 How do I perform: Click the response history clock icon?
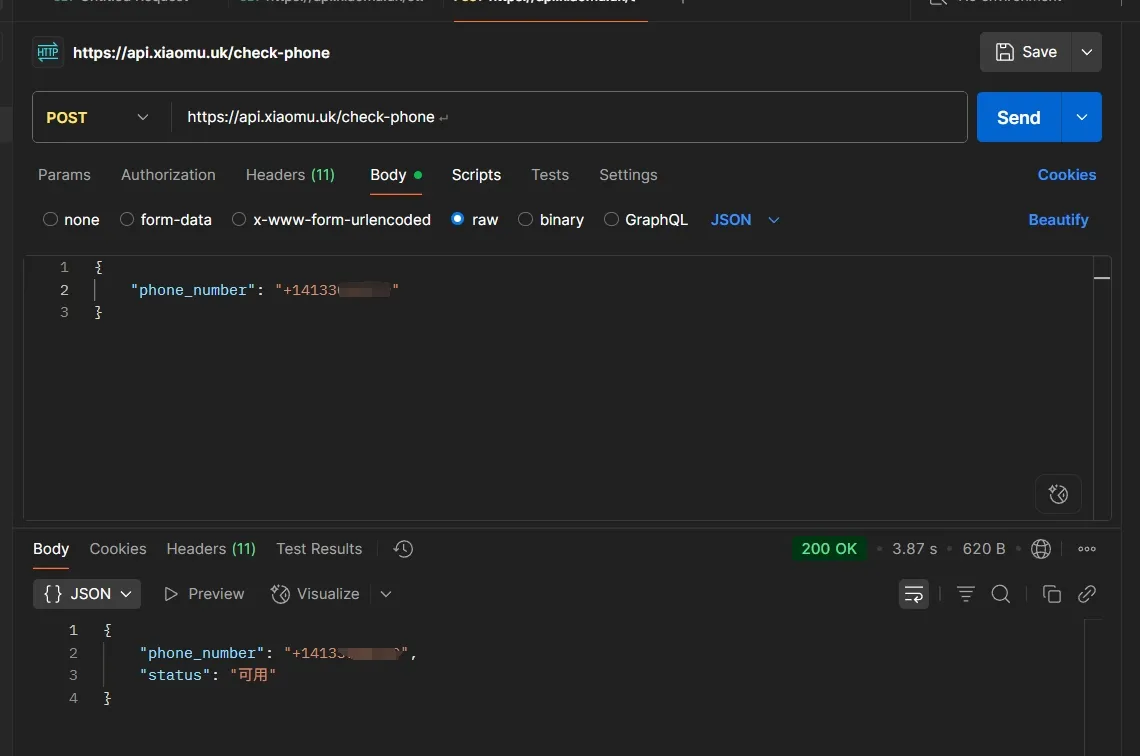click(403, 549)
